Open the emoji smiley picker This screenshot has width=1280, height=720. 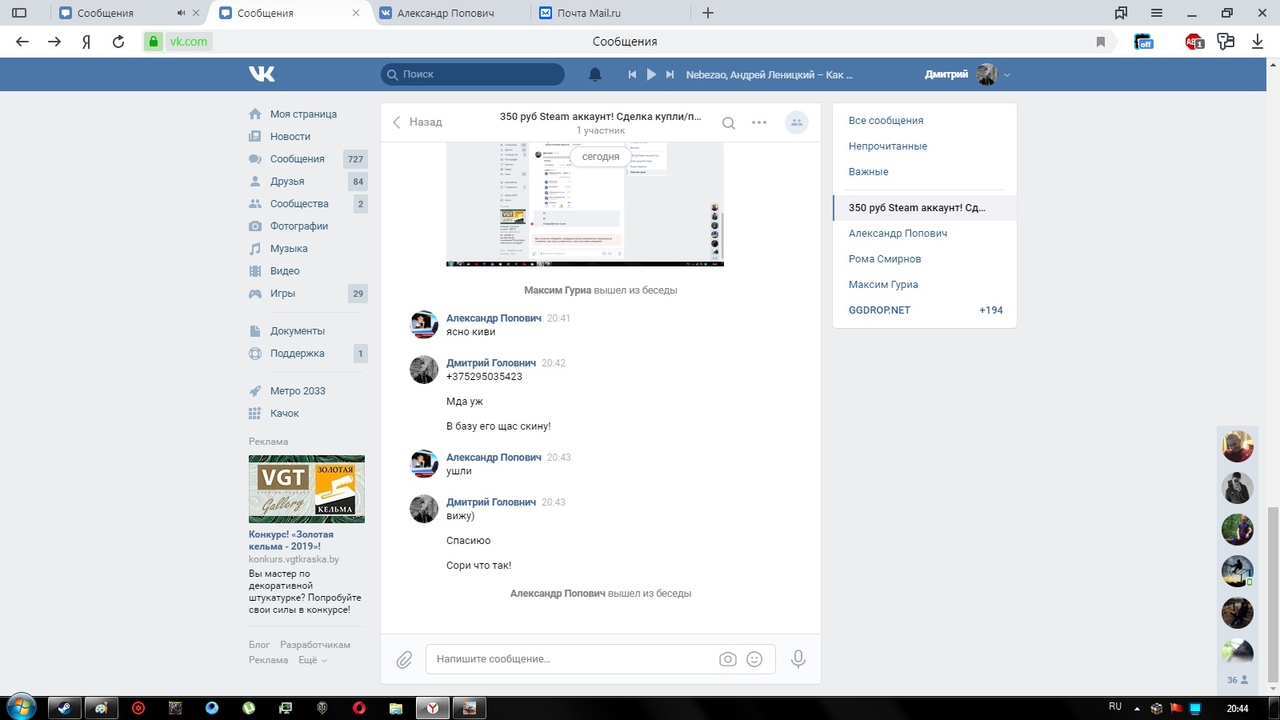pos(755,660)
